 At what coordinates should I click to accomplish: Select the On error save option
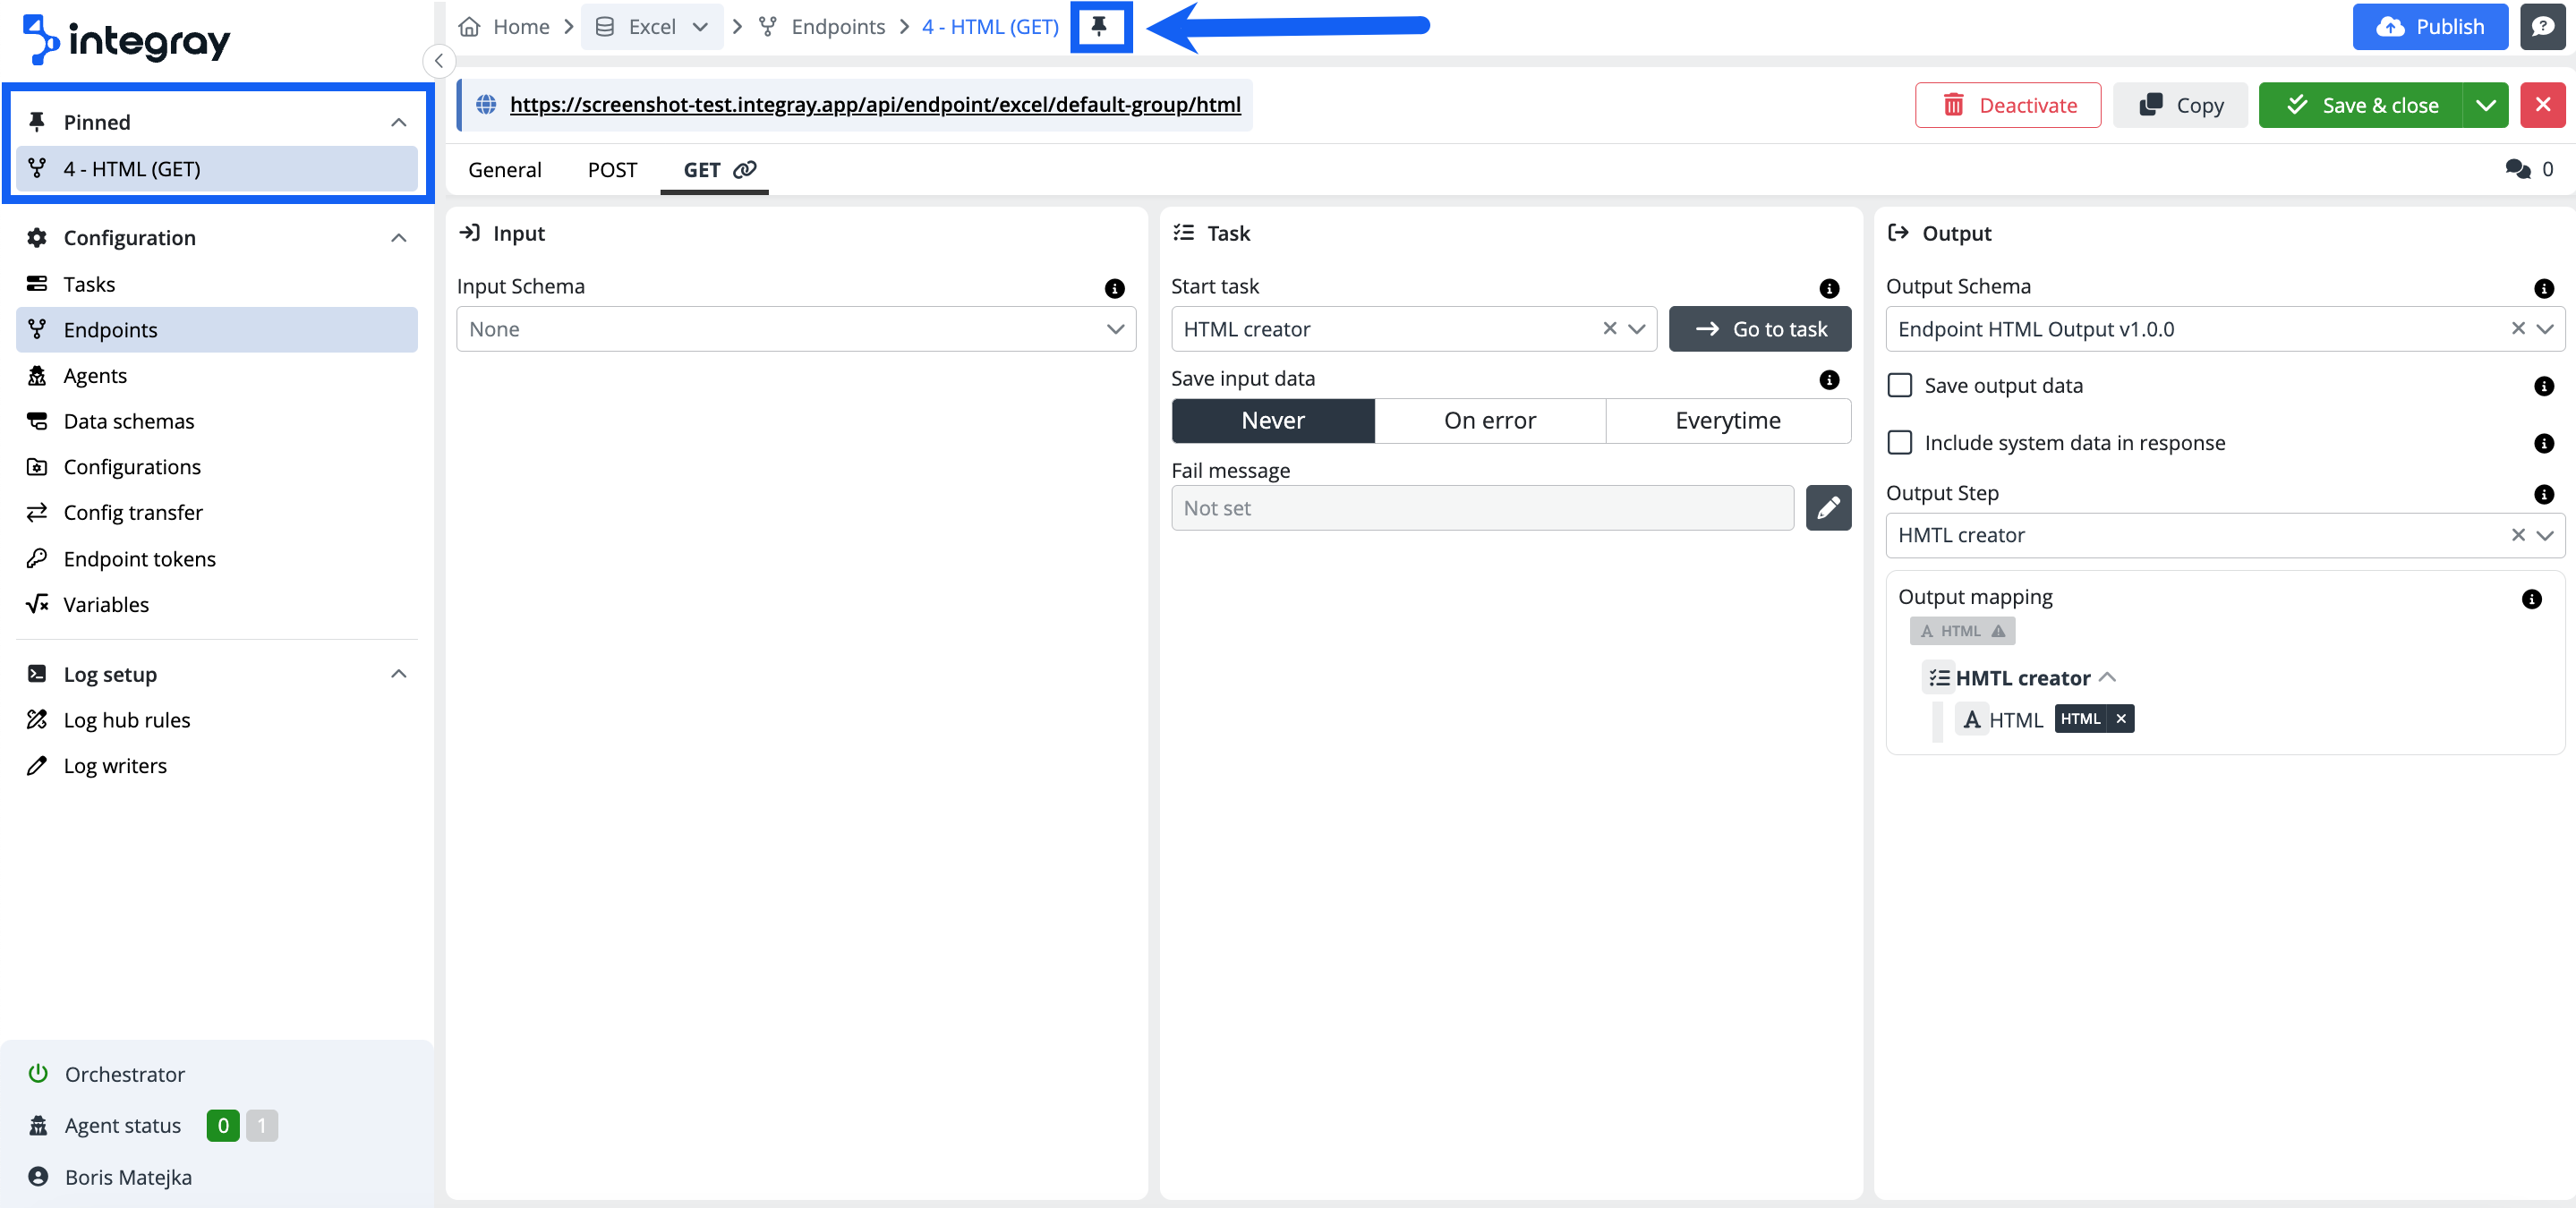(1489, 421)
